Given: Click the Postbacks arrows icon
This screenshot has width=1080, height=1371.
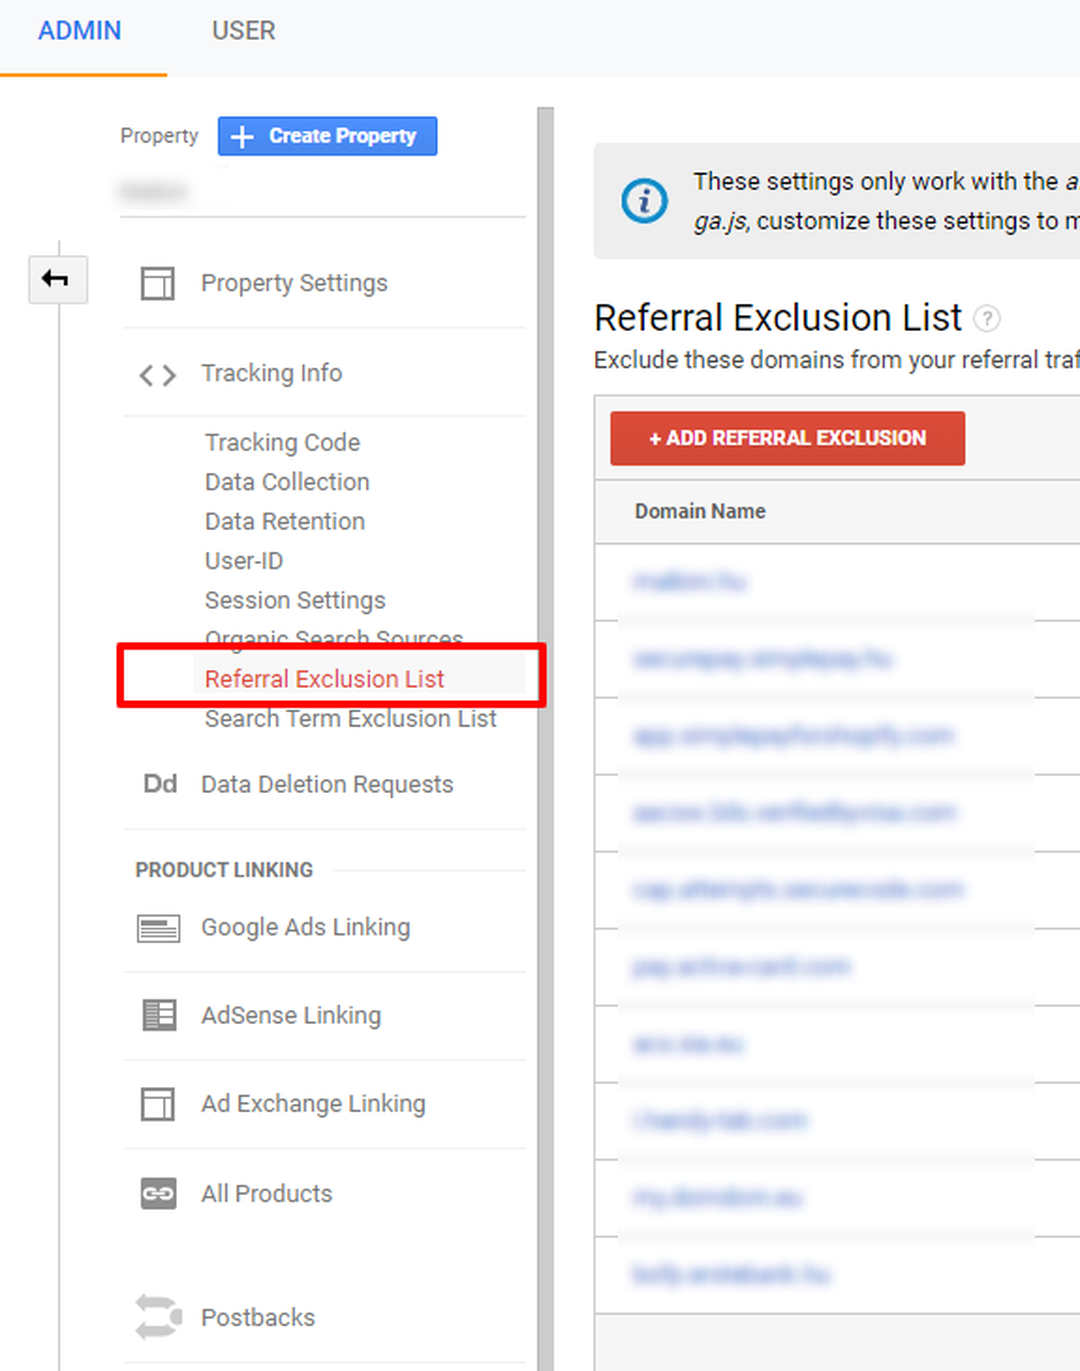Looking at the screenshot, I should (x=158, y=1317).
